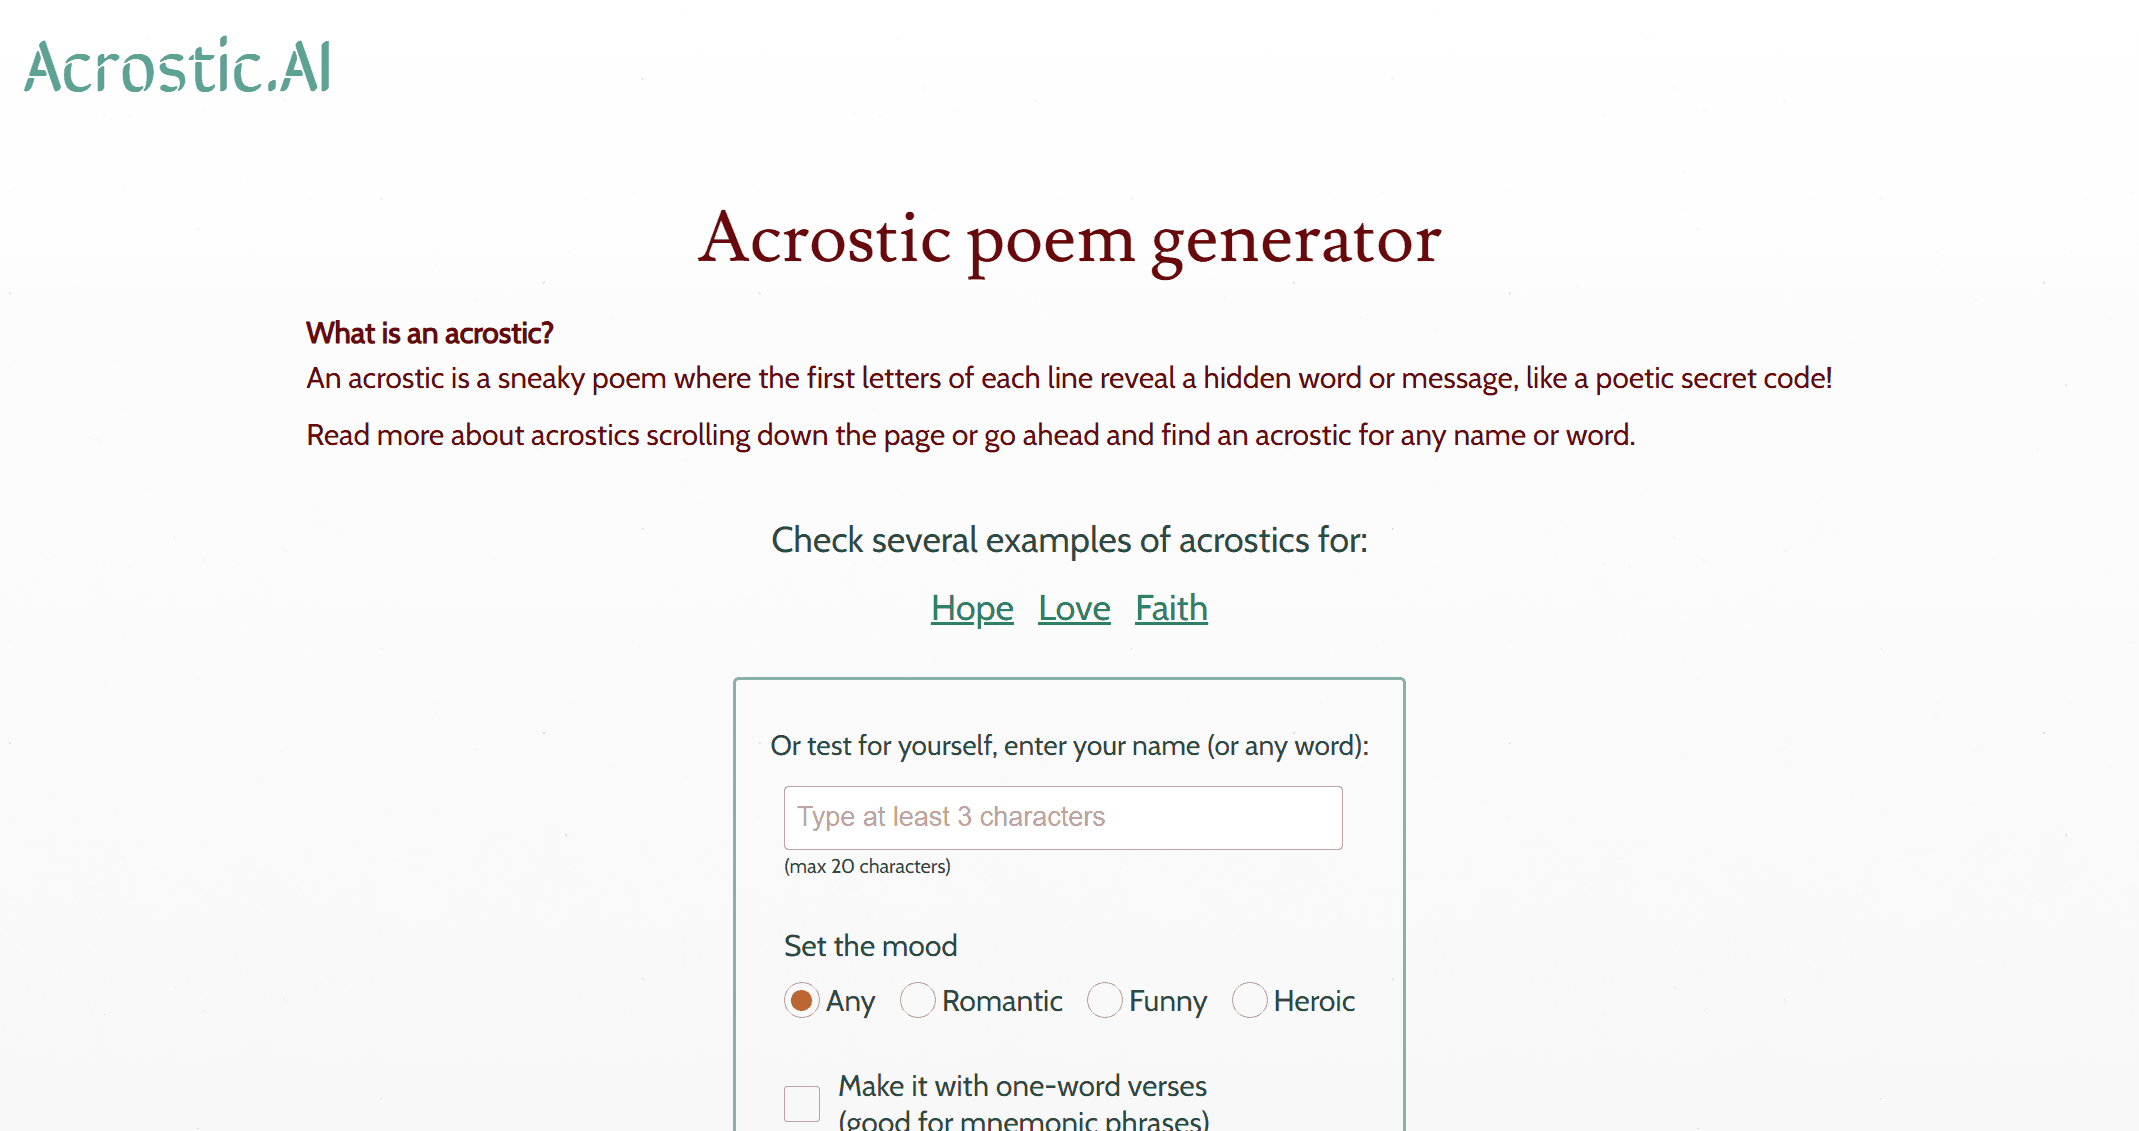Click the 'What is an acrostic?' heading

[x=429, y=333]
